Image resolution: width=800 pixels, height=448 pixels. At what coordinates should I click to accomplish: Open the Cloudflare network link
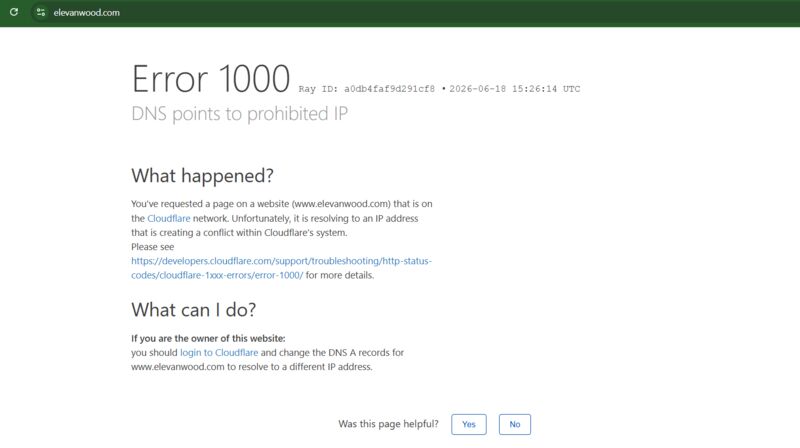tap(168, 218)
